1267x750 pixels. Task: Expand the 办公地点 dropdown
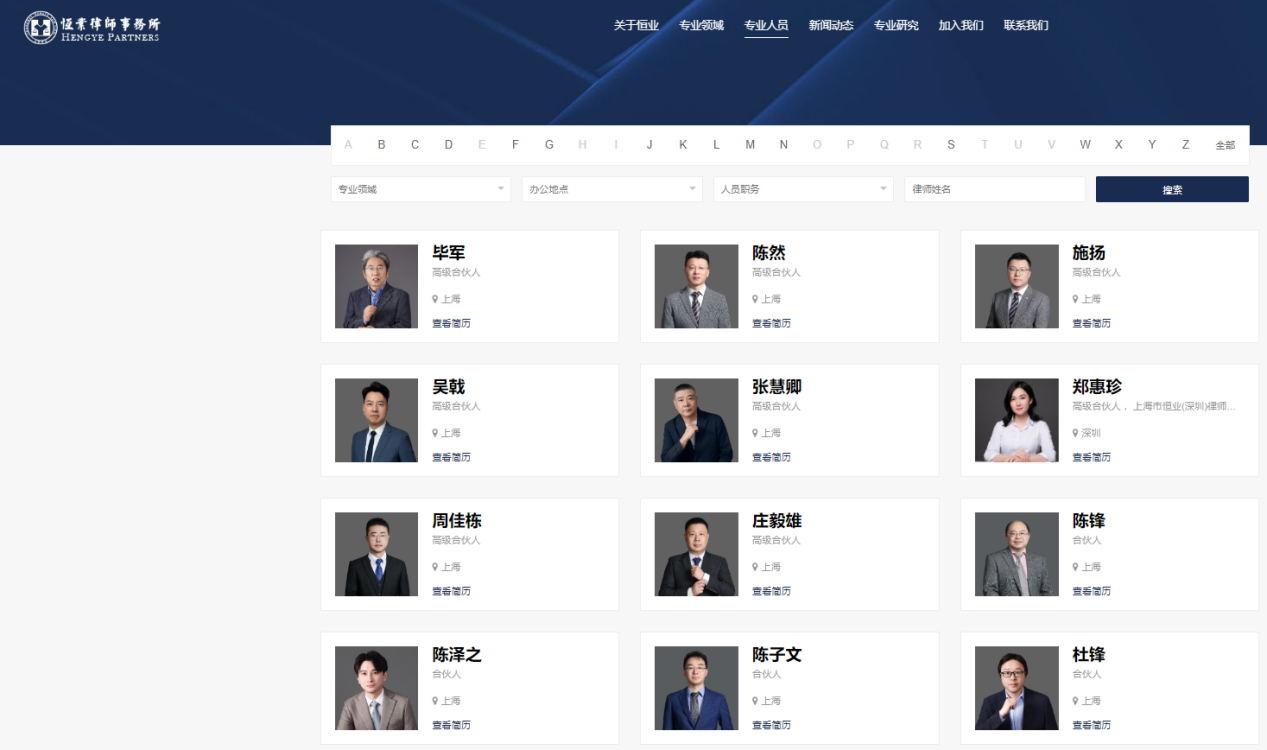pyautogui.click(x=612, y=188)
